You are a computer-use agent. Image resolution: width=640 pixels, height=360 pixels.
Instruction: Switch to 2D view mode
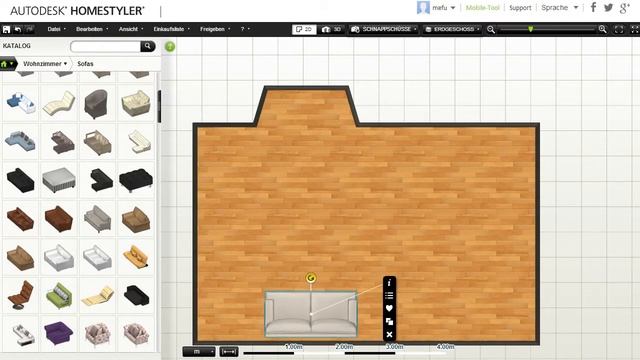[x=304, y=29]
